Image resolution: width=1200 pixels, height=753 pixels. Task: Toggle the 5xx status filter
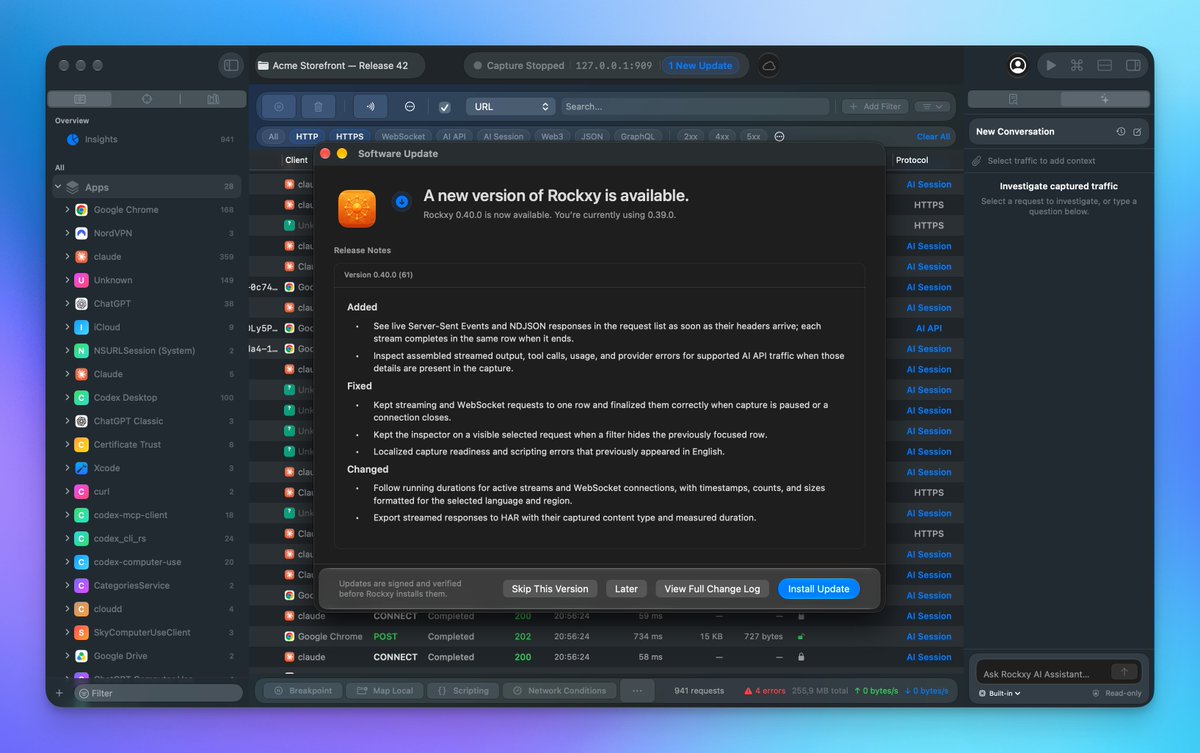pyautogui.click(x=753, y=136)
